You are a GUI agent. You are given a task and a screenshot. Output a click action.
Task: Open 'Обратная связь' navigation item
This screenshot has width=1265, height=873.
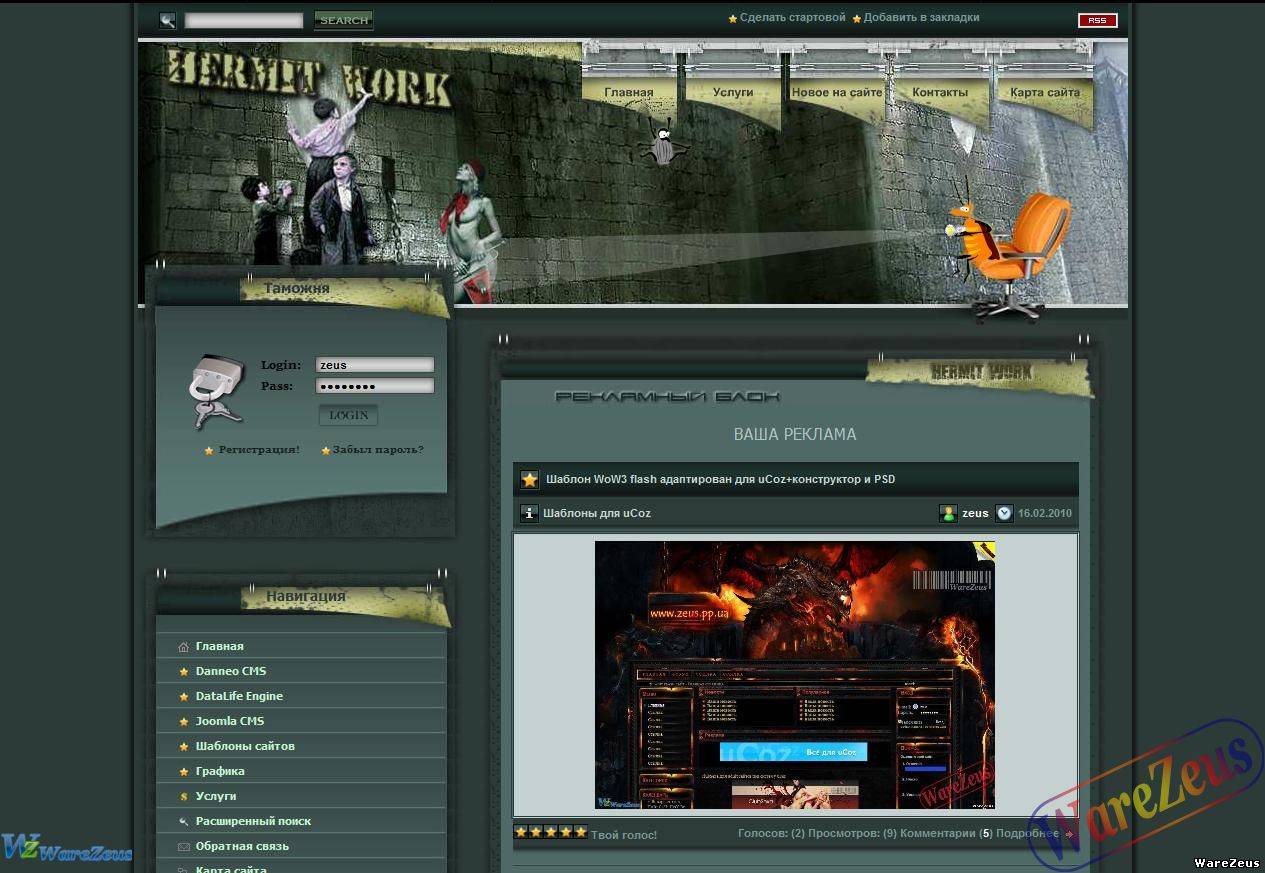(242, 846)
